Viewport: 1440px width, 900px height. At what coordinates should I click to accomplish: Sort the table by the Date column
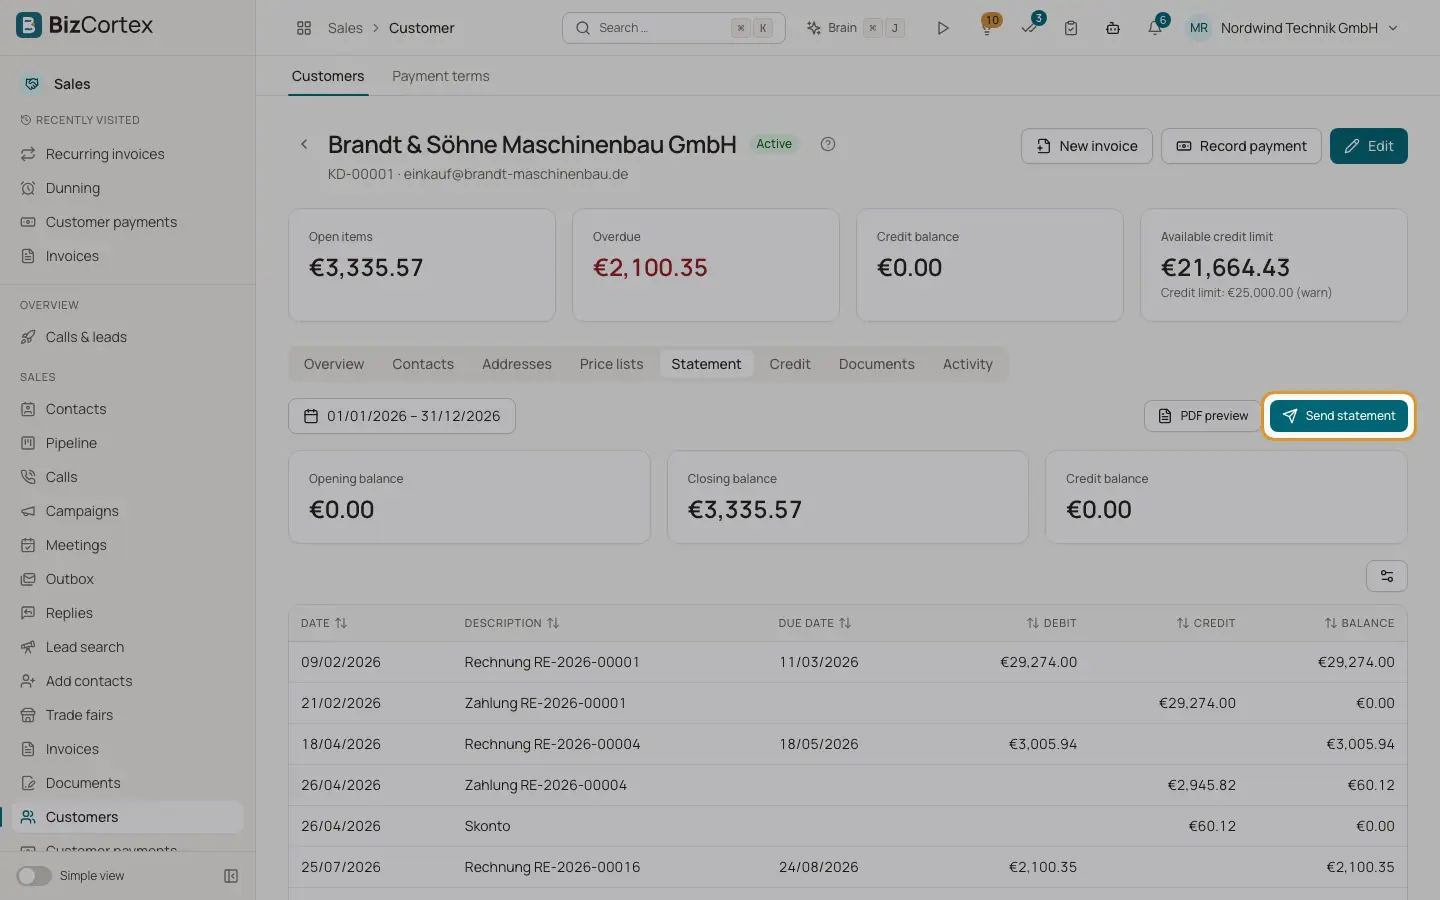(324, 623)
